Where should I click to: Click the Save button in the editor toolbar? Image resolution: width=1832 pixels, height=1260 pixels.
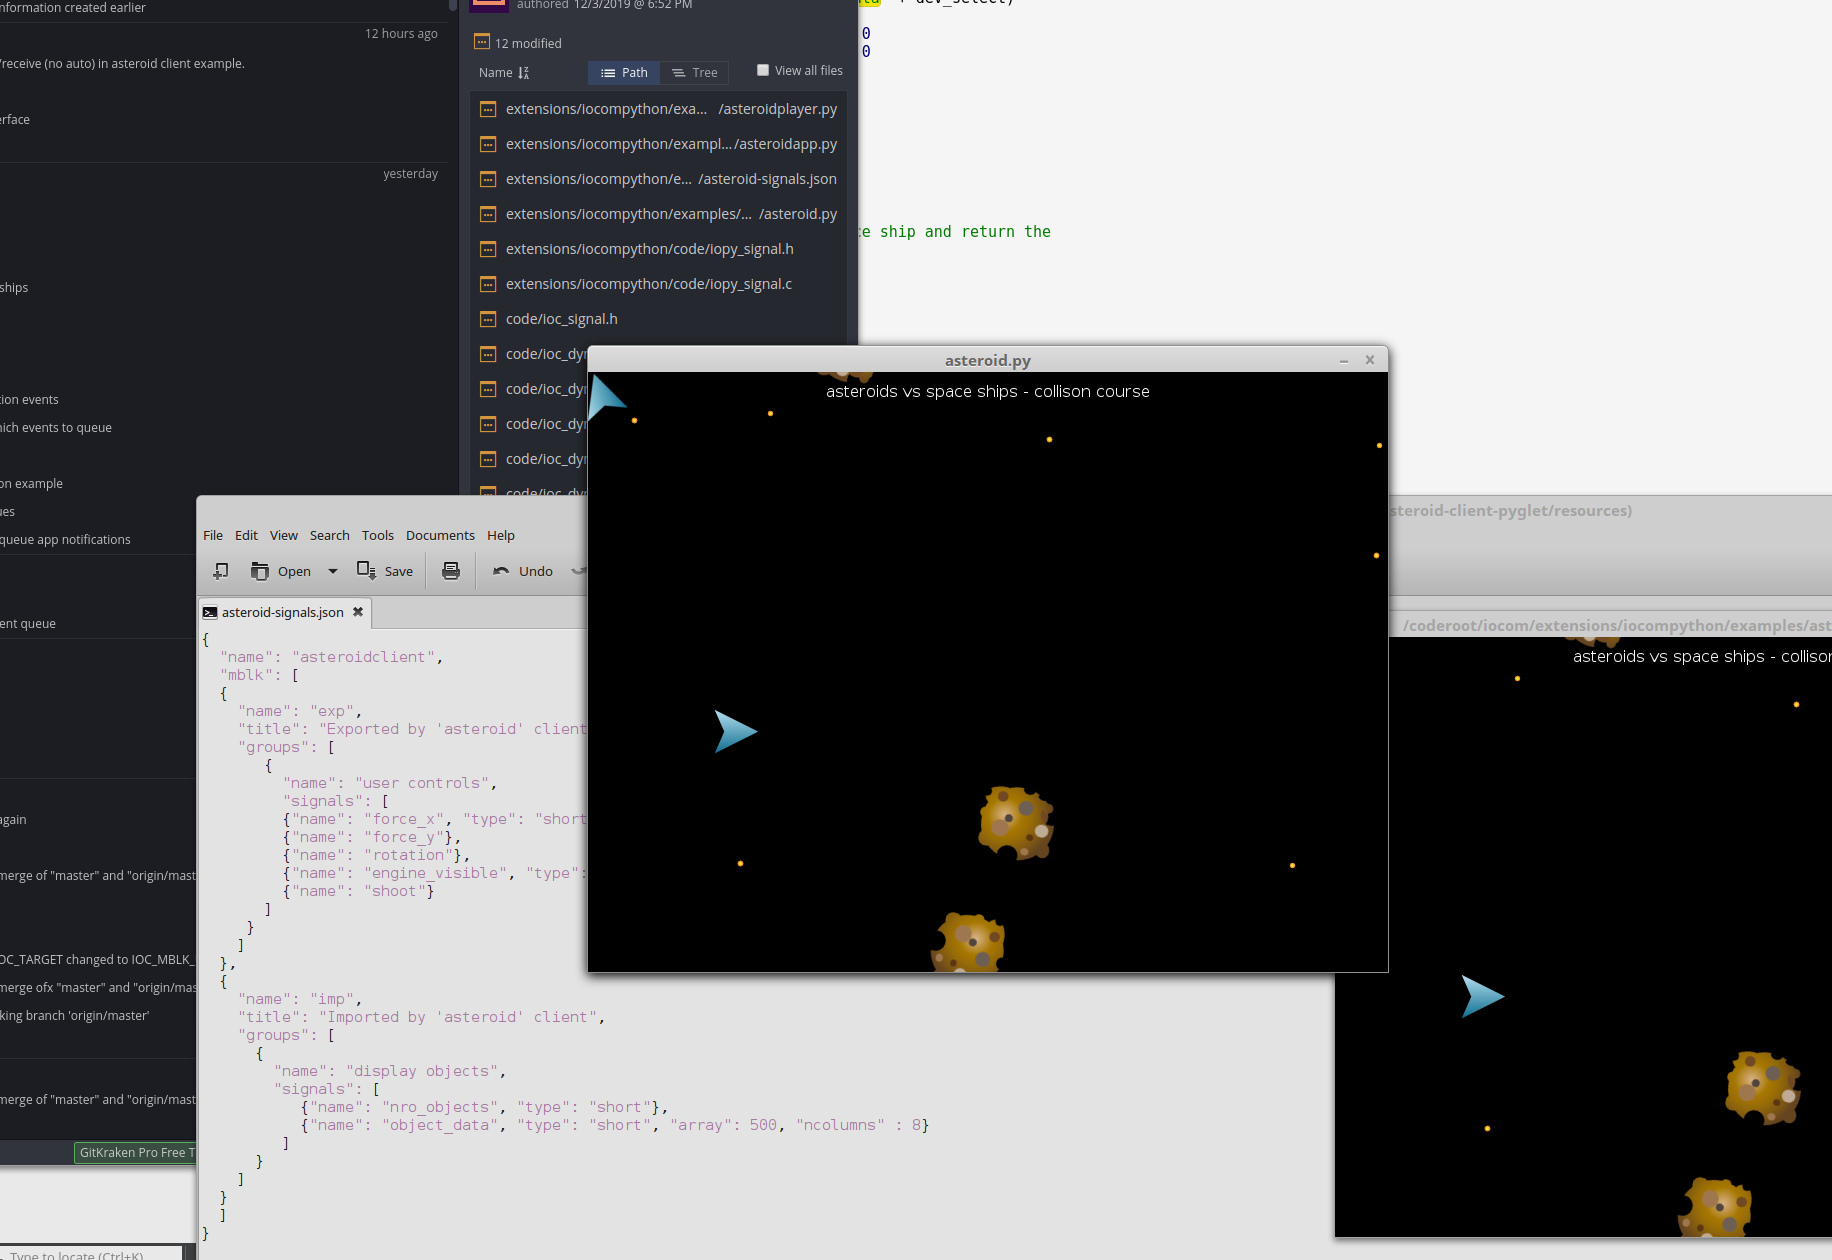tap(385, 571)
